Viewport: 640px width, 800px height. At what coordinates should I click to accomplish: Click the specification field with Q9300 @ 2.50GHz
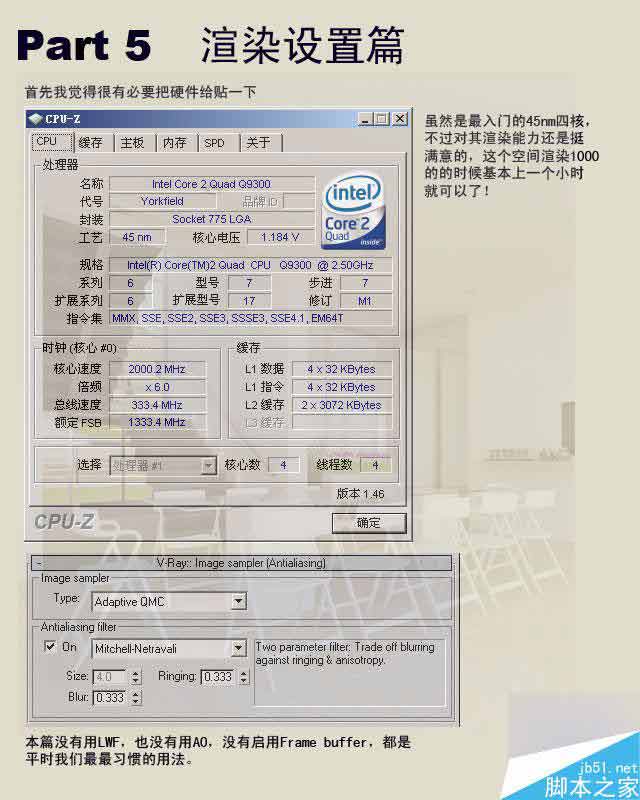[x=251, y=265]
